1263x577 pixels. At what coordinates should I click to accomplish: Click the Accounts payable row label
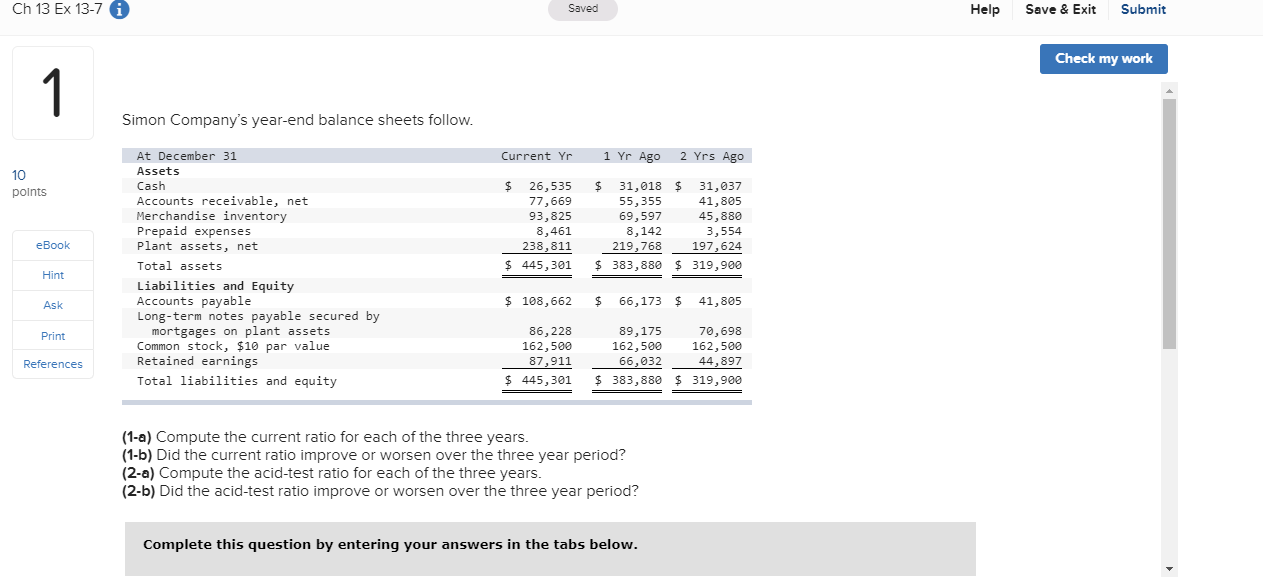194,301
